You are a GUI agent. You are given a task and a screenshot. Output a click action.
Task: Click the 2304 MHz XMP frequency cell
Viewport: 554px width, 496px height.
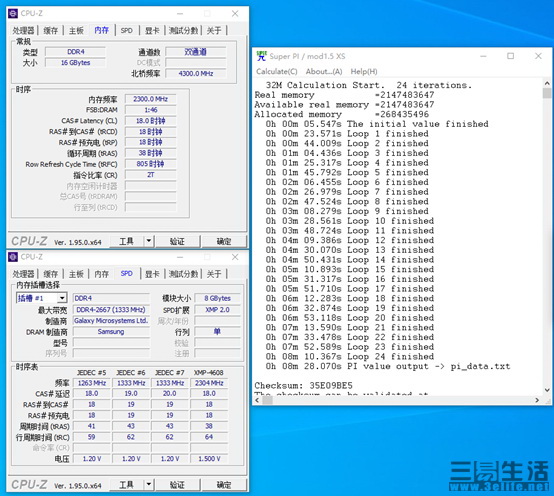click(x=209, y=383)
